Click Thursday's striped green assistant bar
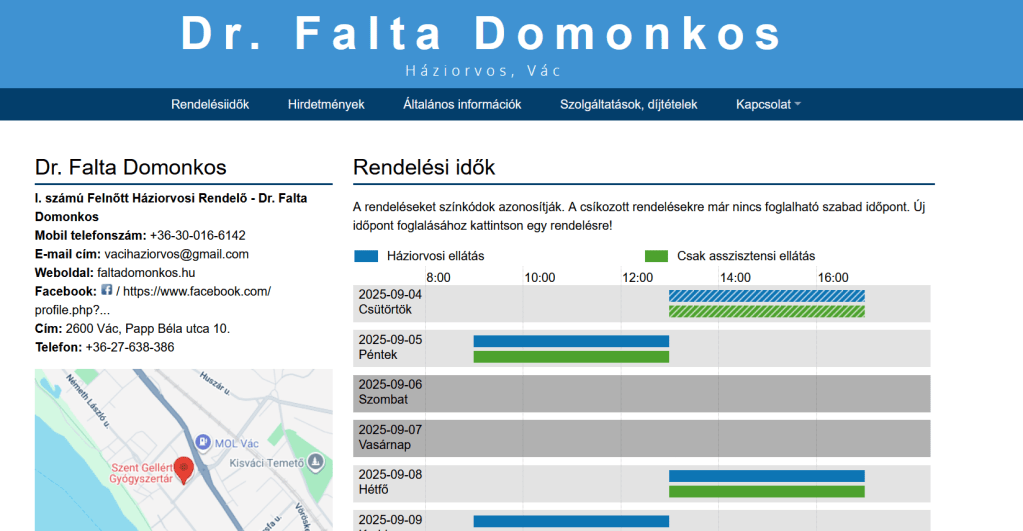Viewport: 1023px width, 531px height. click(766, 311)
